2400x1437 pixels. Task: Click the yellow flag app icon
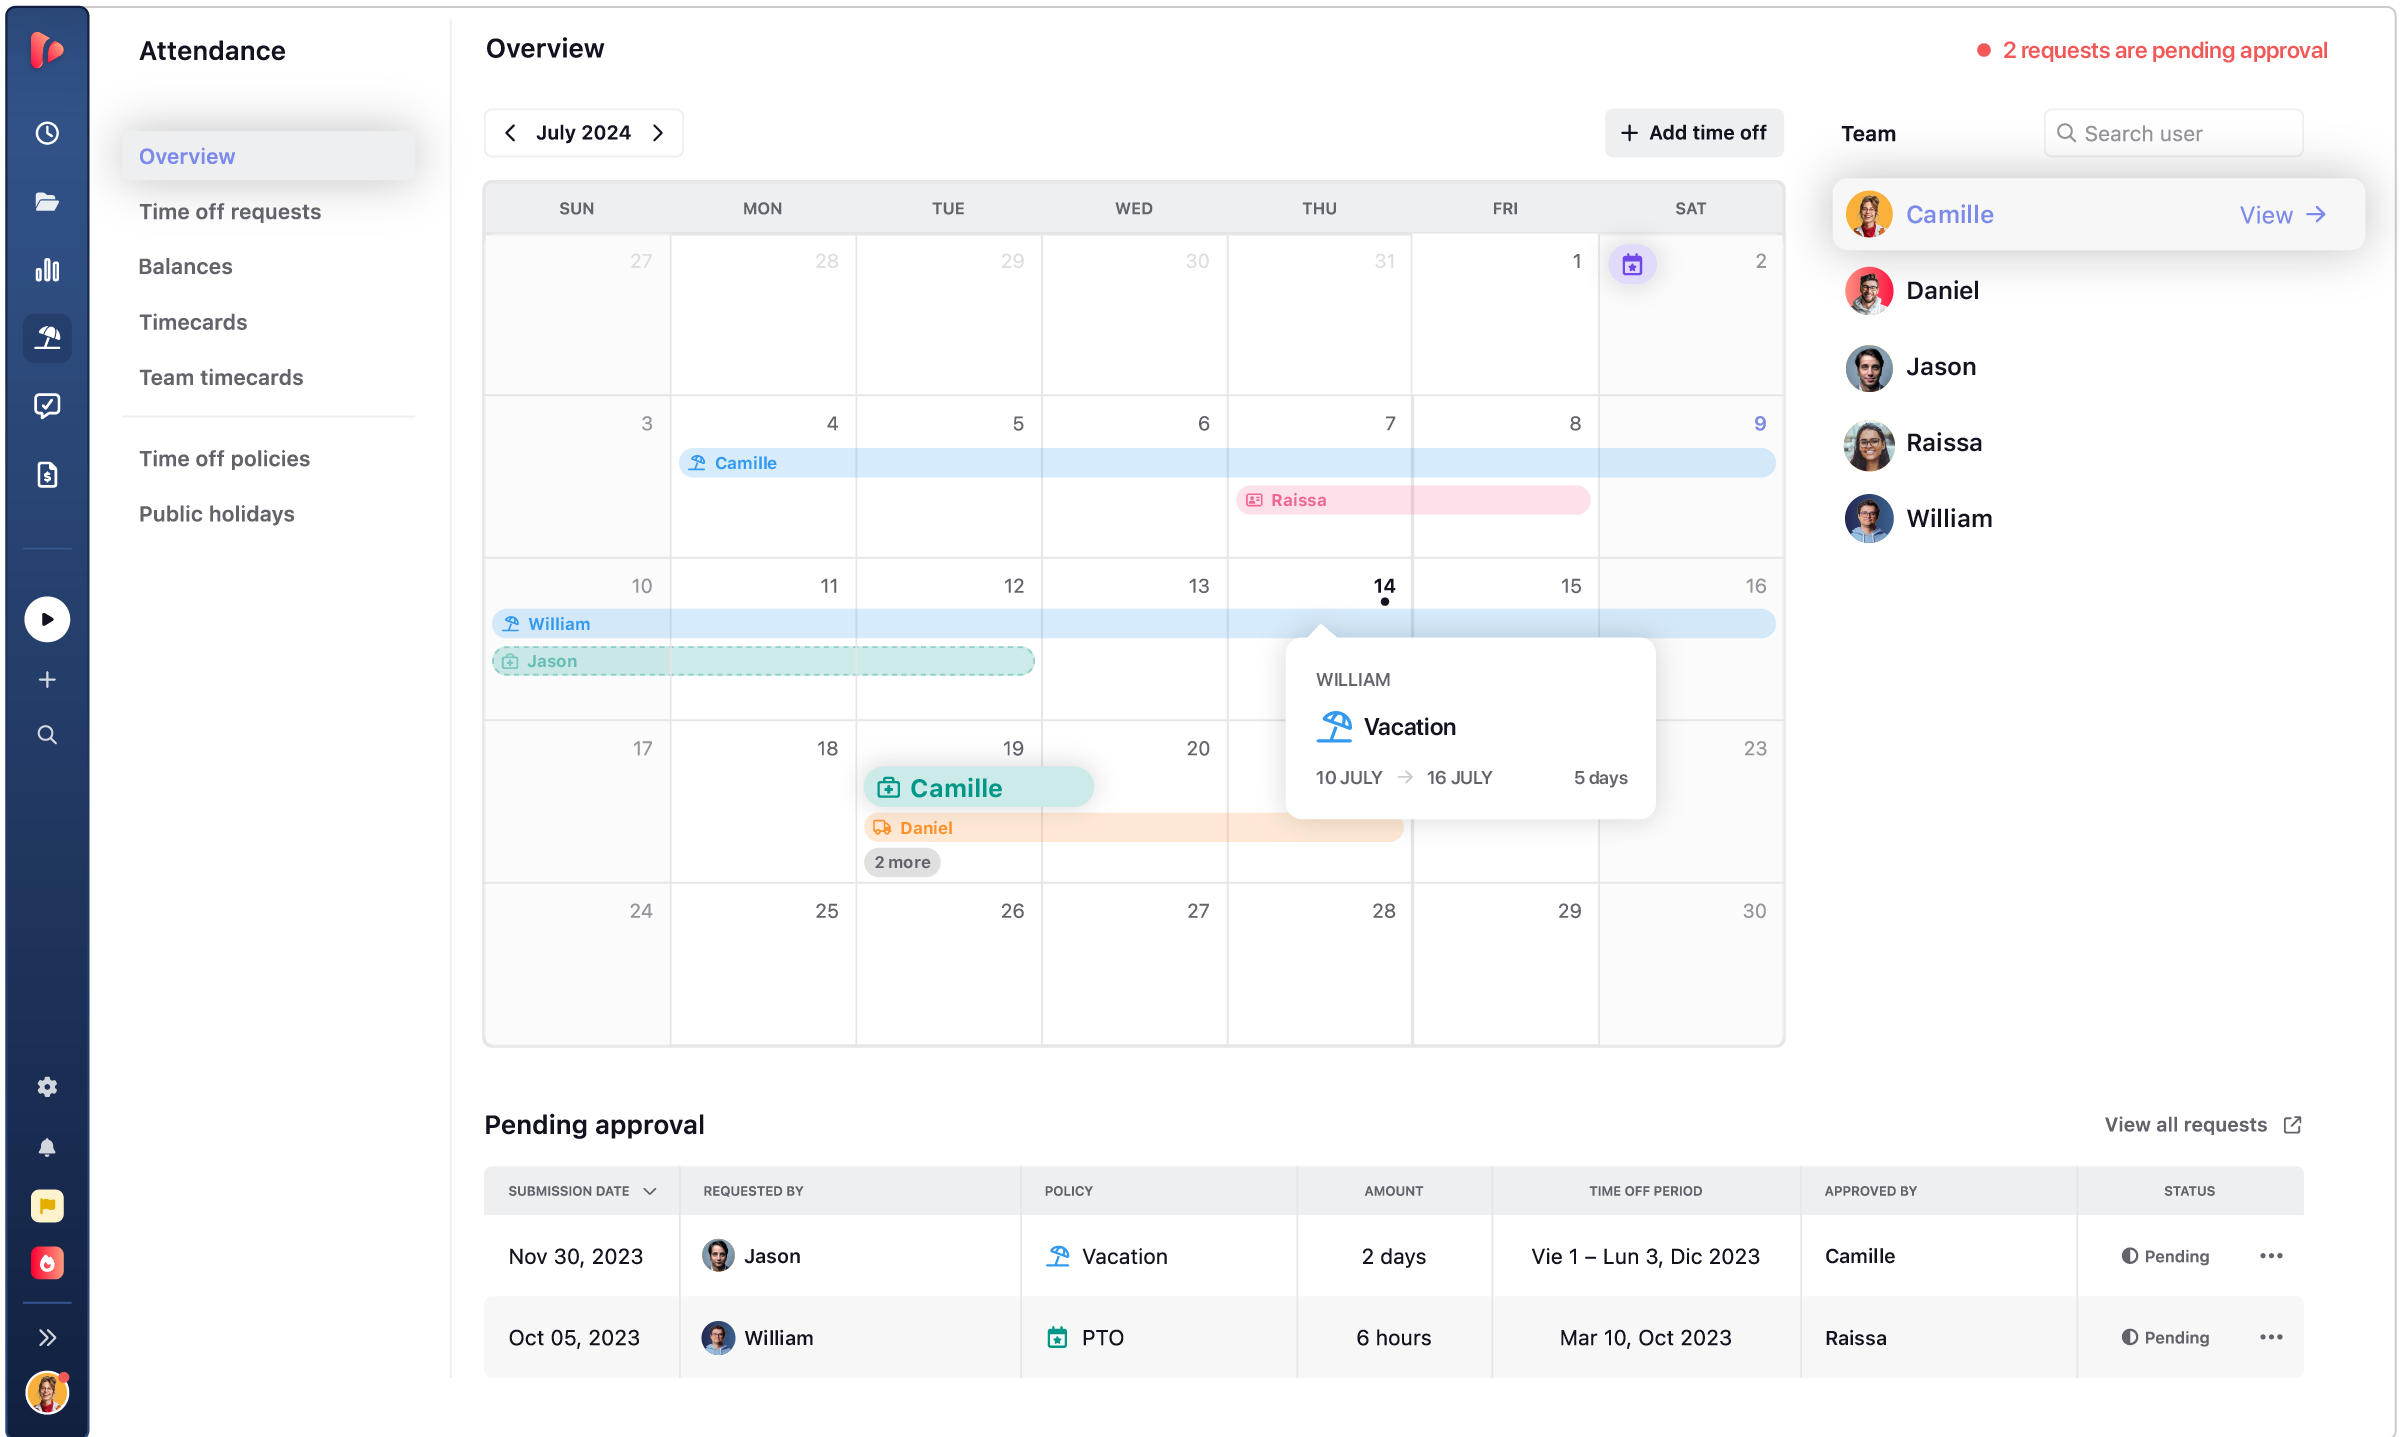47,1206
